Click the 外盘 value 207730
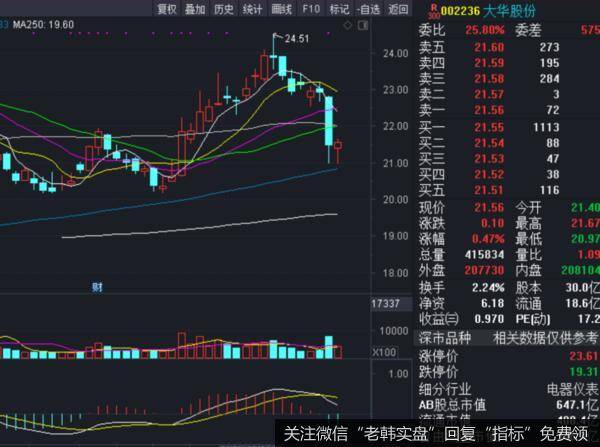Viewport: 600px width, 447px height. coord(484,271)
